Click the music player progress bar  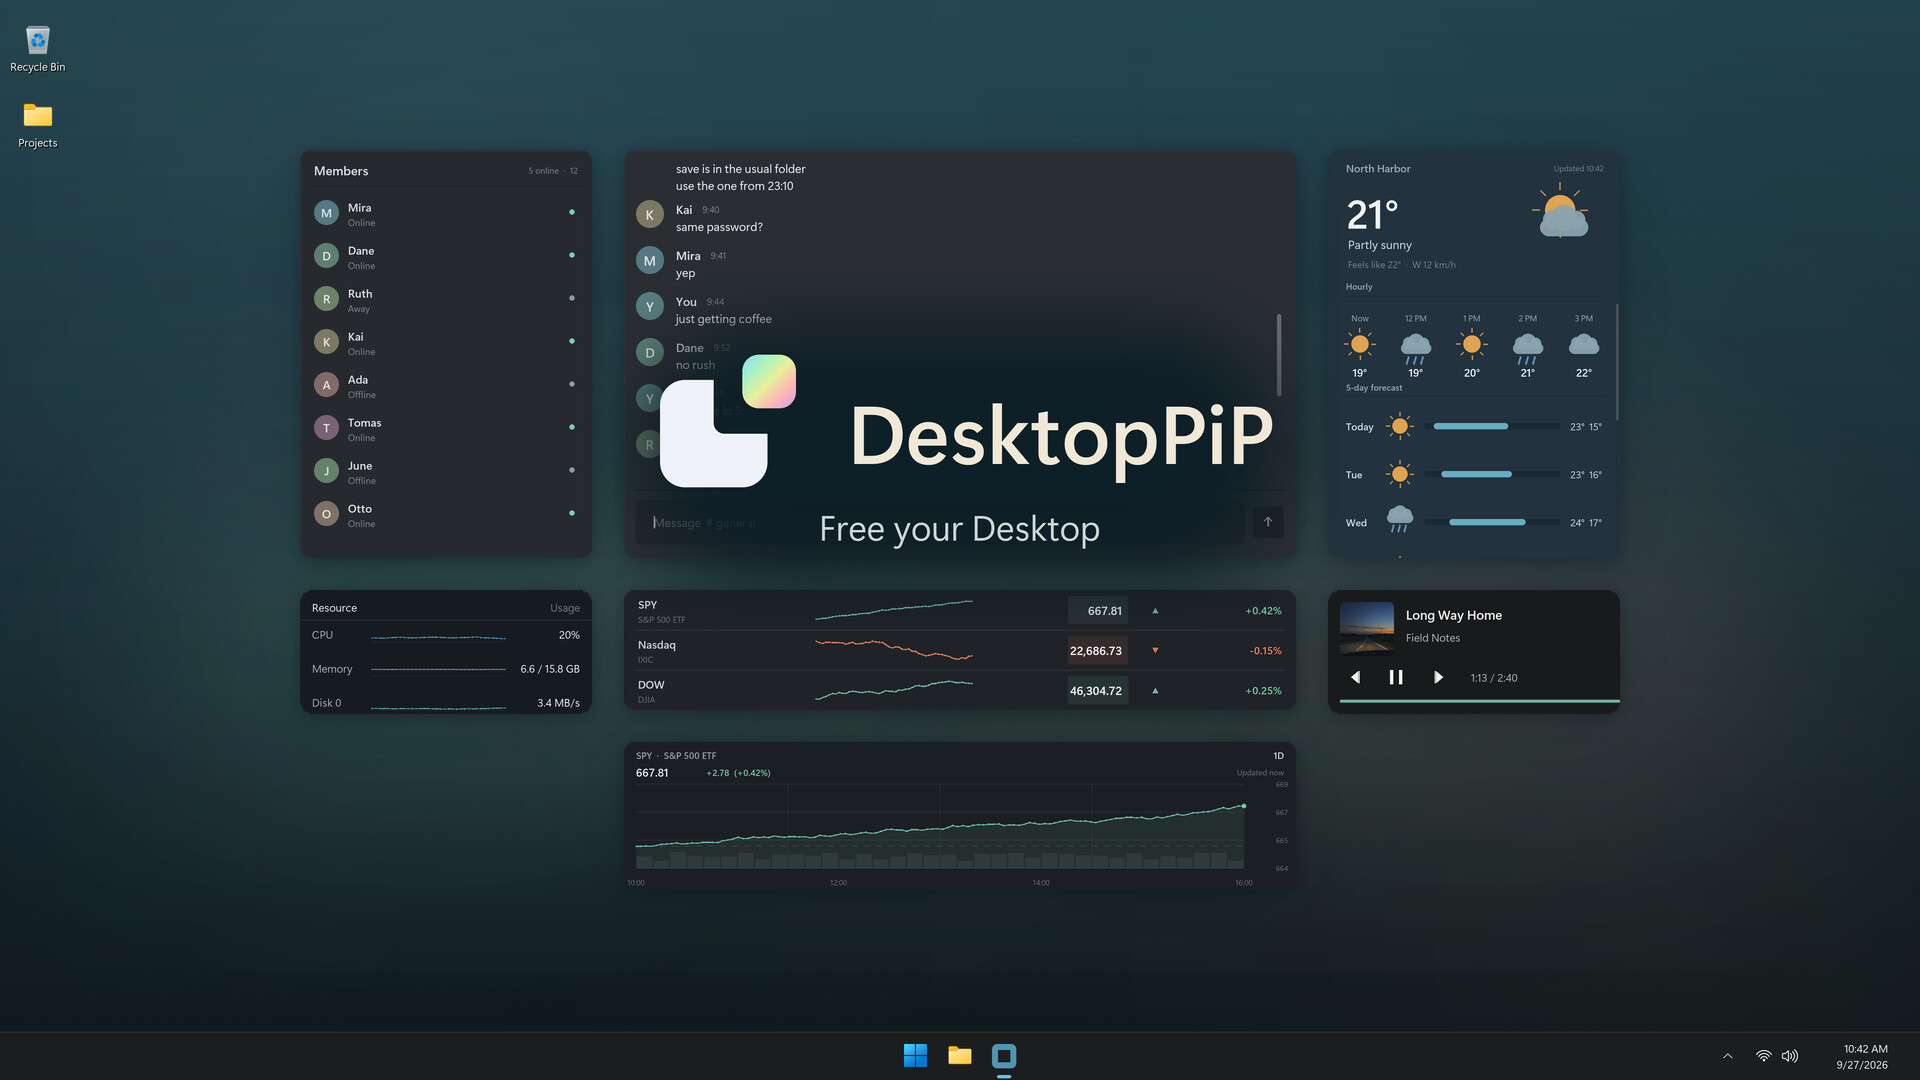point(1479,701)
